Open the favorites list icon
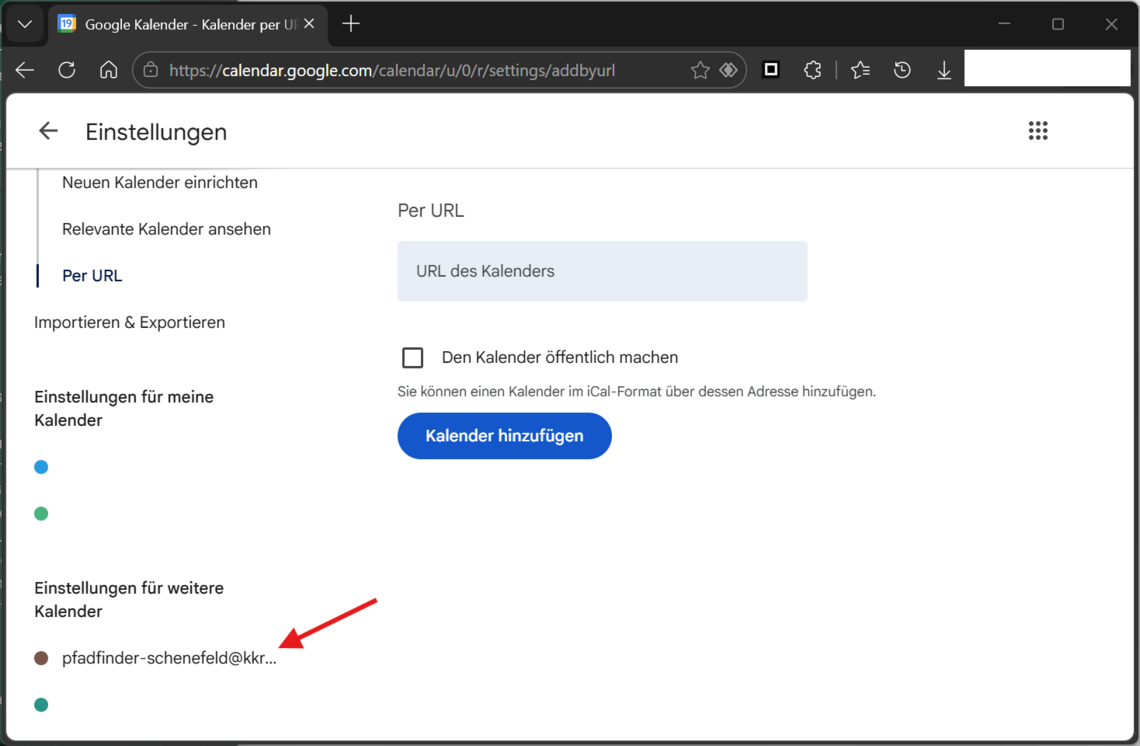Viewport: 1140px width, 746px height. [x=860, y=70]
